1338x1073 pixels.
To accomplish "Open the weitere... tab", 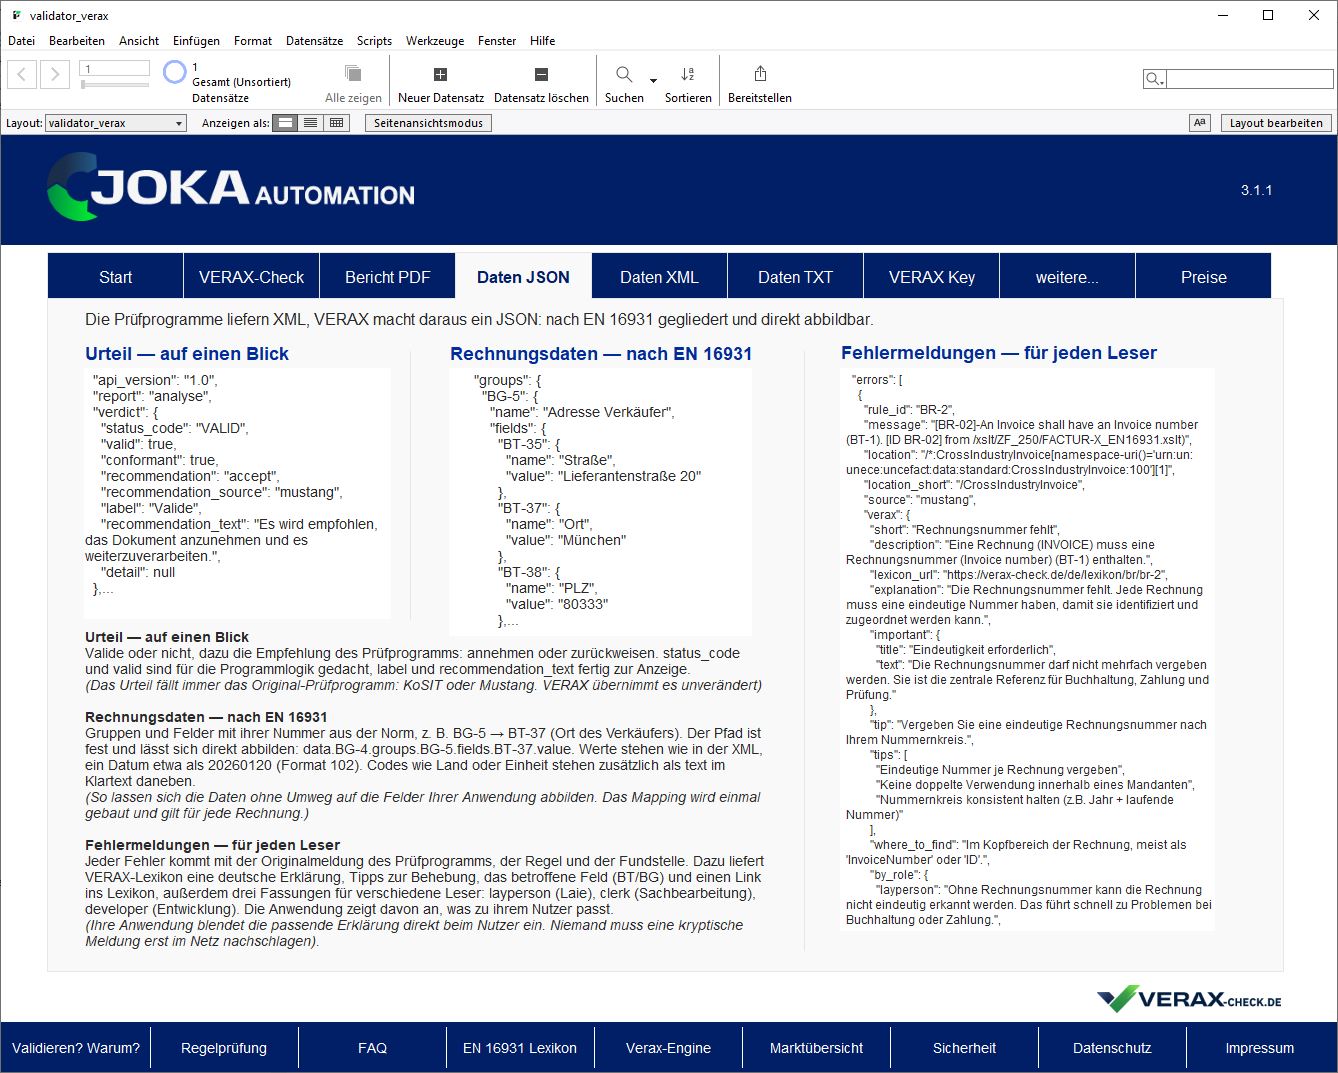I will (x=1067, y=276).
